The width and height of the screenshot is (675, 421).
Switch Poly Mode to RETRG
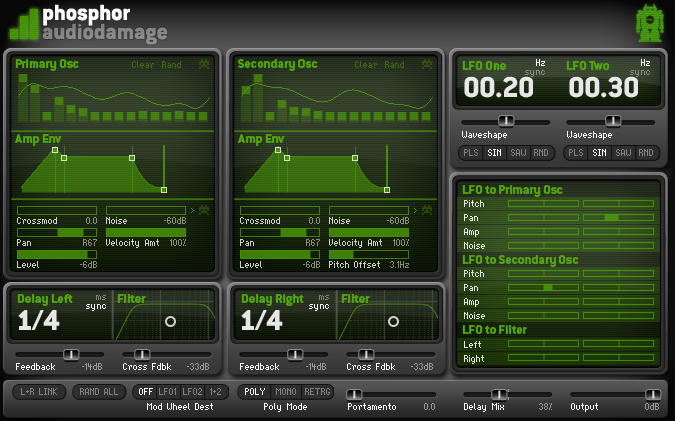click(318, 392)
